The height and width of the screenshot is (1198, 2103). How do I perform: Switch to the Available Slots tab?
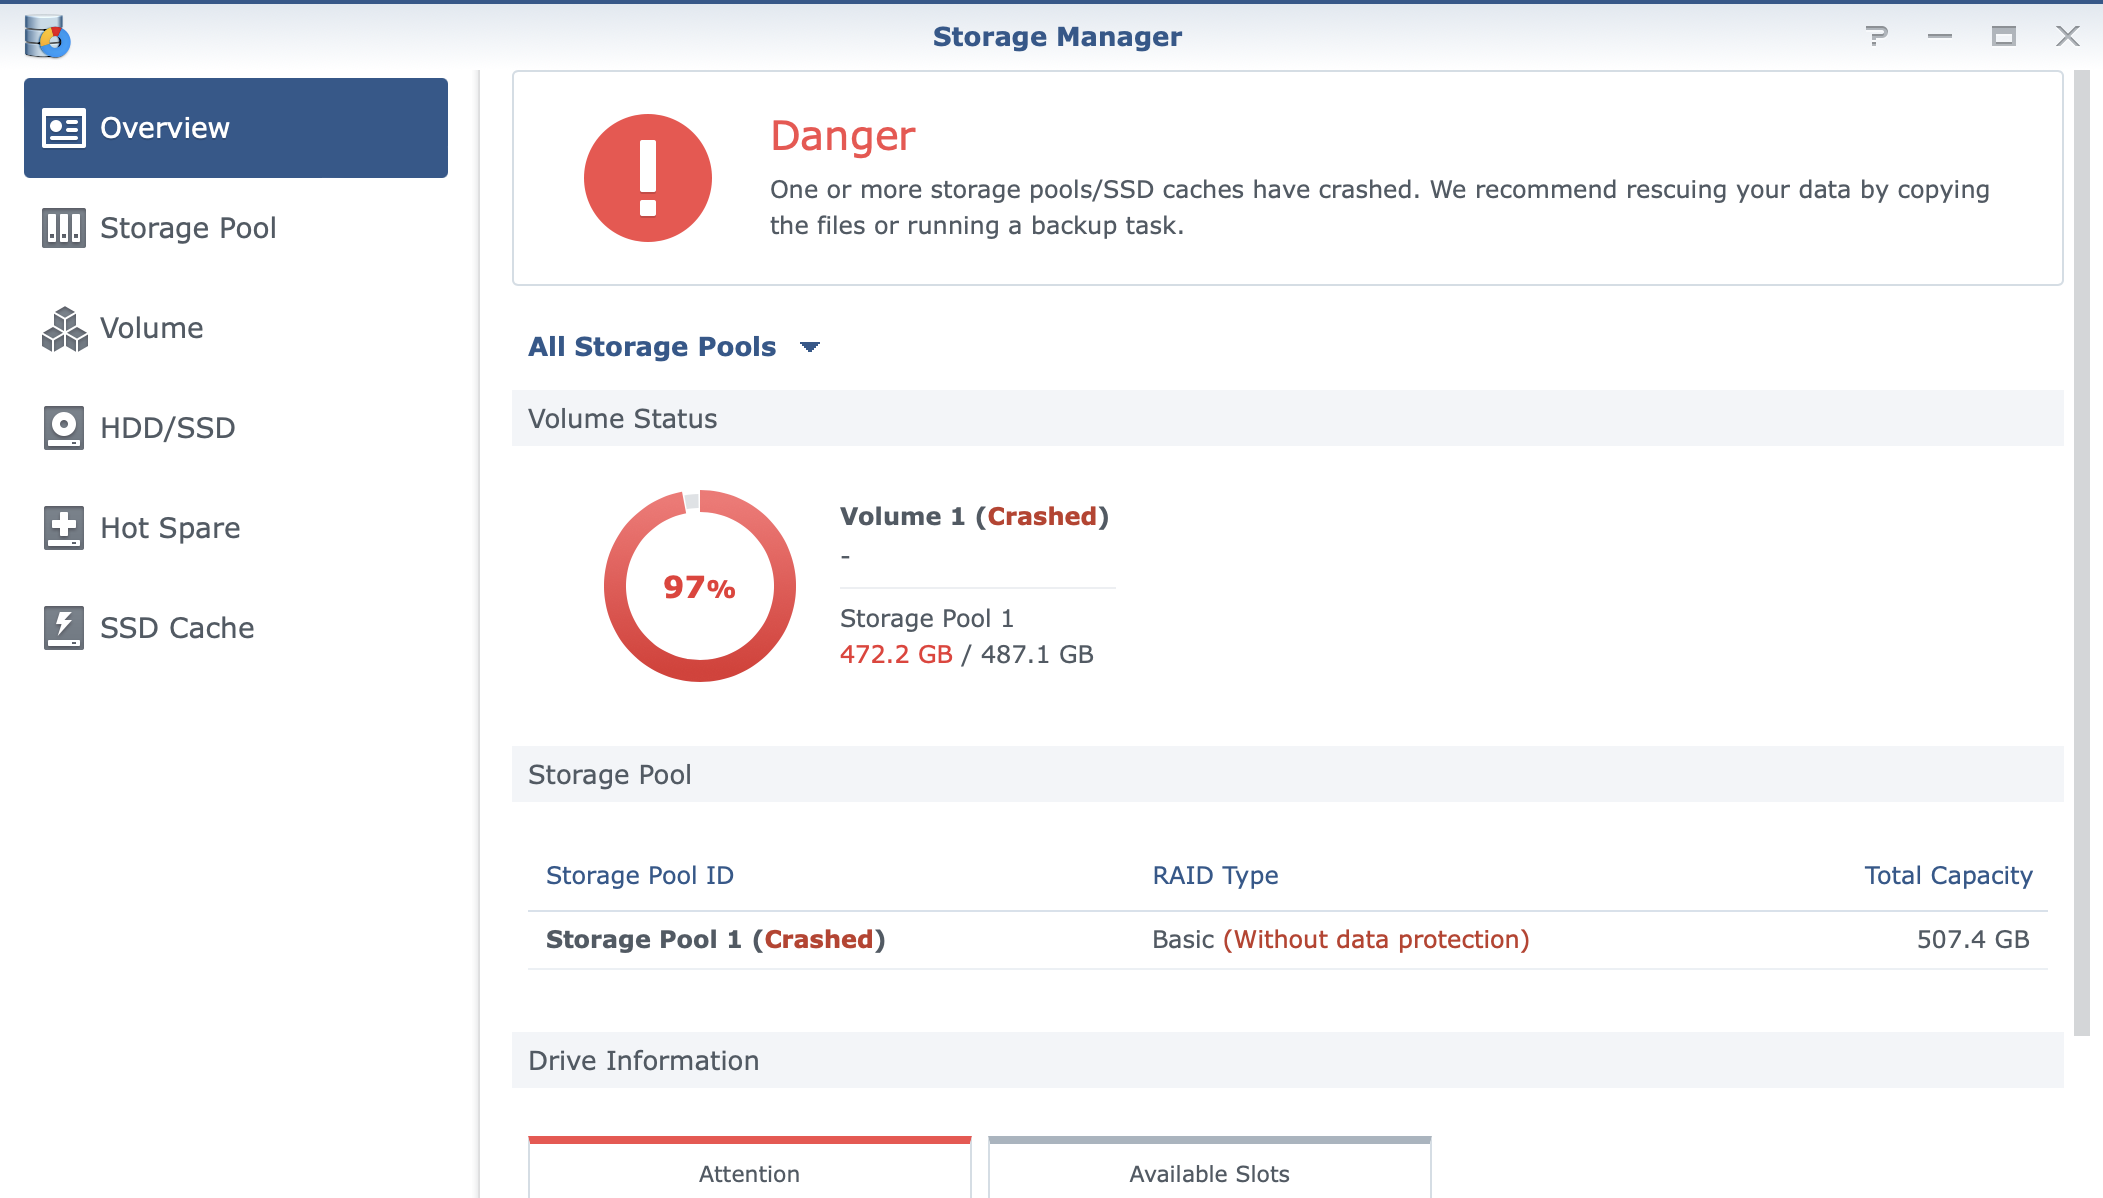[x=1209, y=1173]
